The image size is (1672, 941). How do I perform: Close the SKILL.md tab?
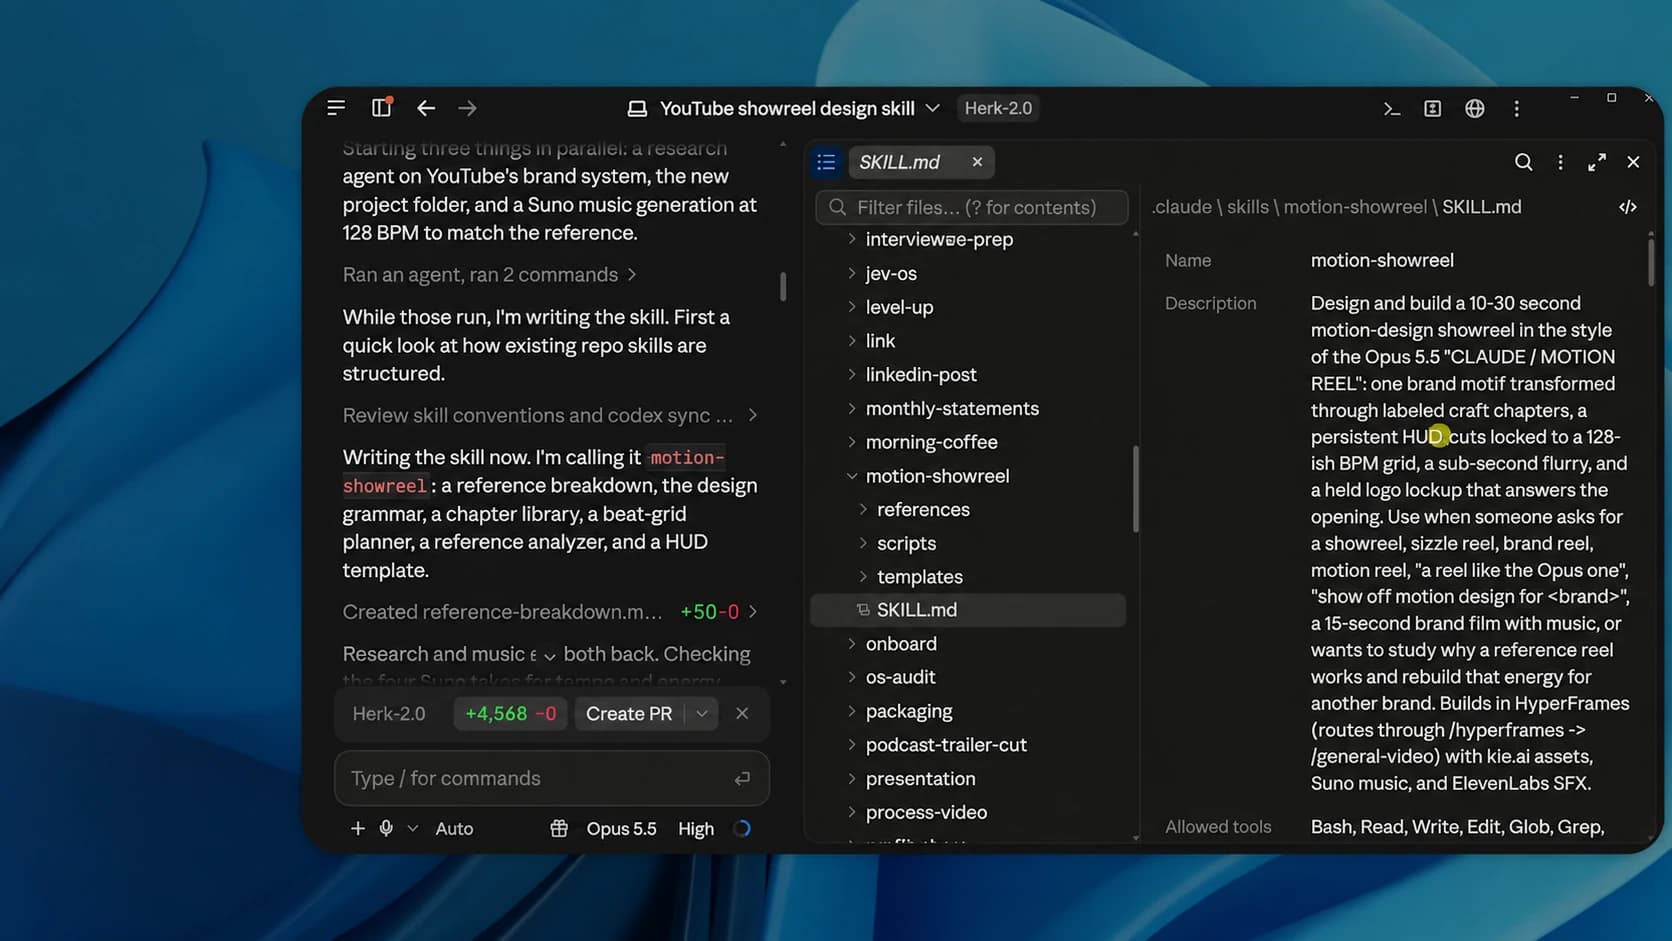tap(977, 162)
